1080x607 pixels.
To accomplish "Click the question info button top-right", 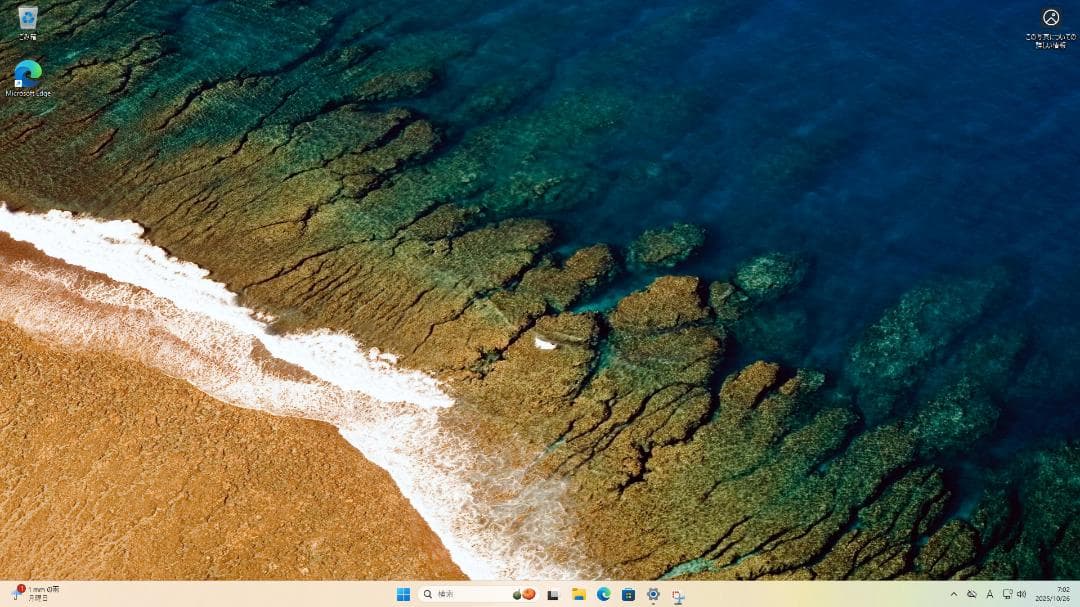I will click(x=1049, y=17).
